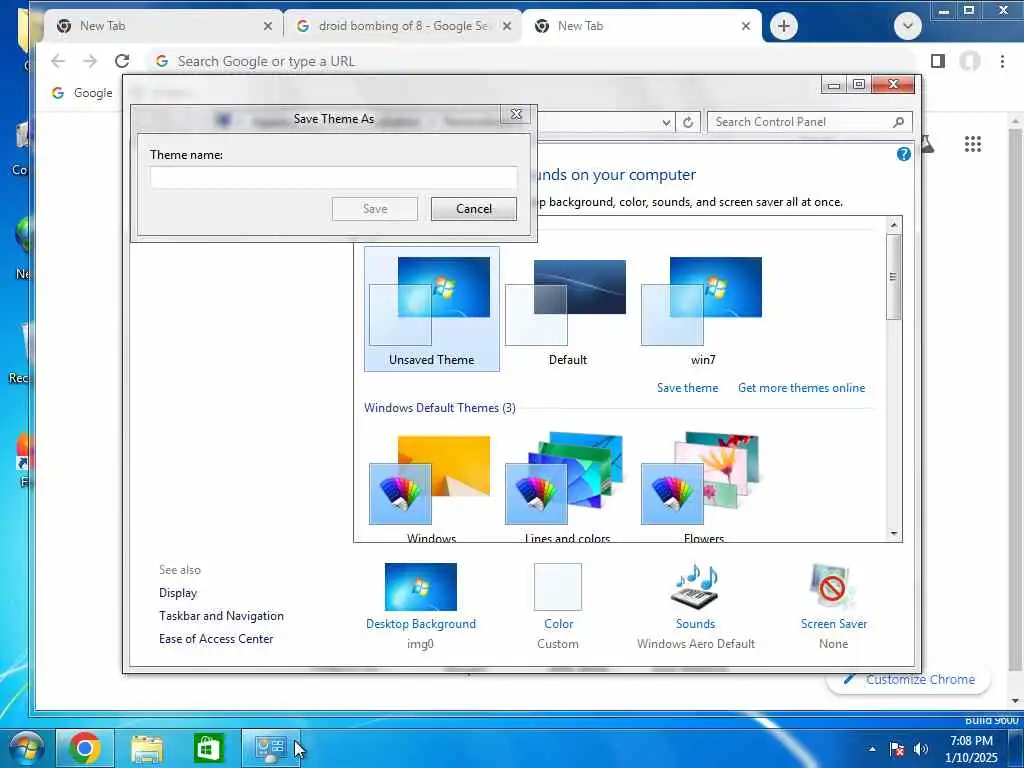Image resolution: width=1024 pixels, height=768 pixels.
Task: Open Chrome from the taskbar
Action: point(85,748)
